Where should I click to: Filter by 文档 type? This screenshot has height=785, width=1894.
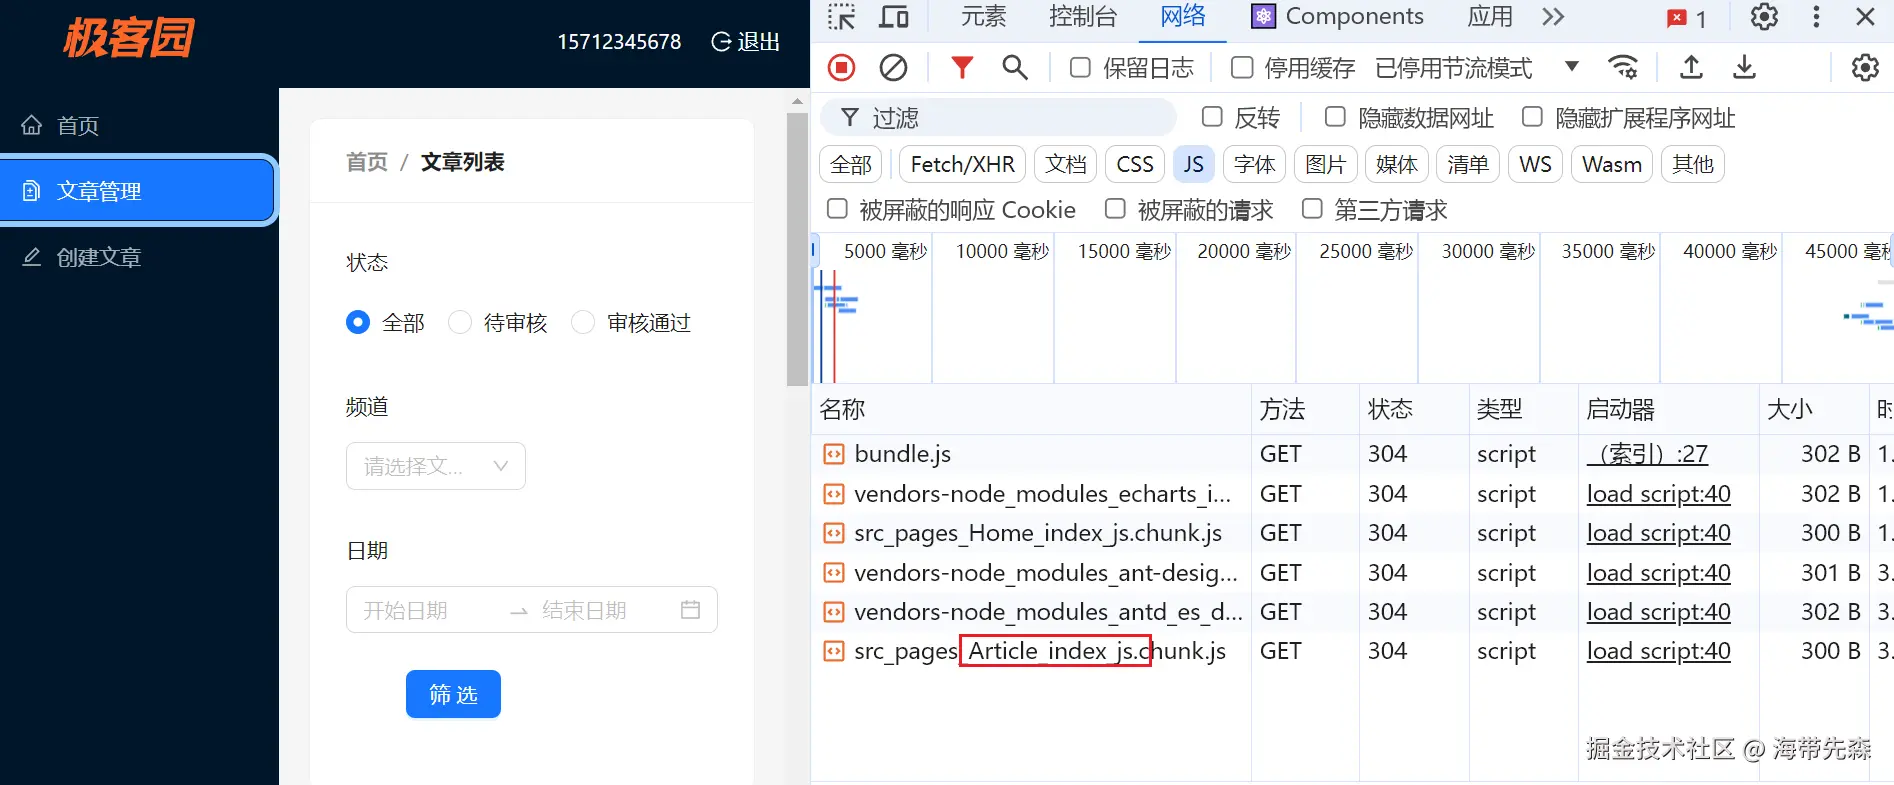pyautogui.click(x=1066, y=164)
